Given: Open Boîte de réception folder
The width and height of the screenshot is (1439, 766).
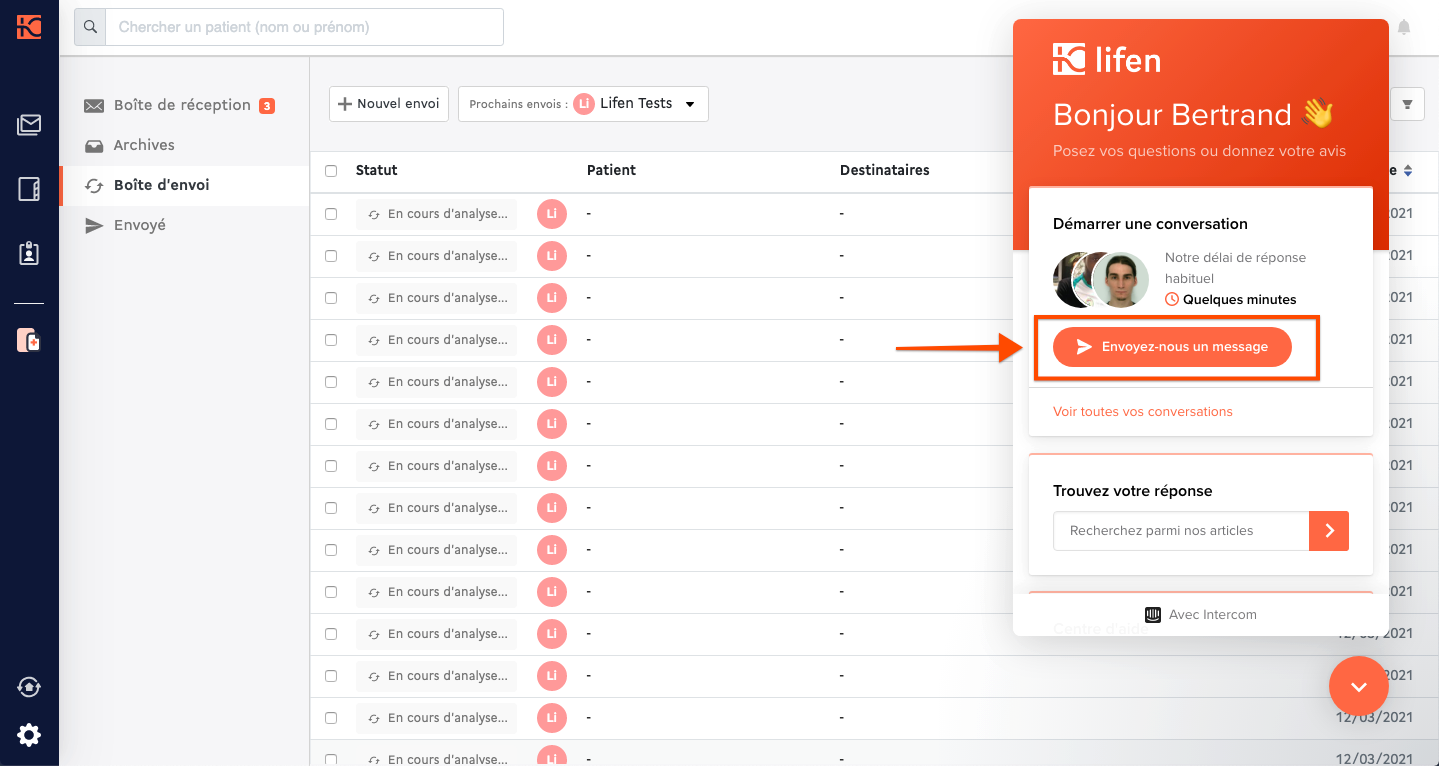Looking at the screenshot, I should pos(184,105).
